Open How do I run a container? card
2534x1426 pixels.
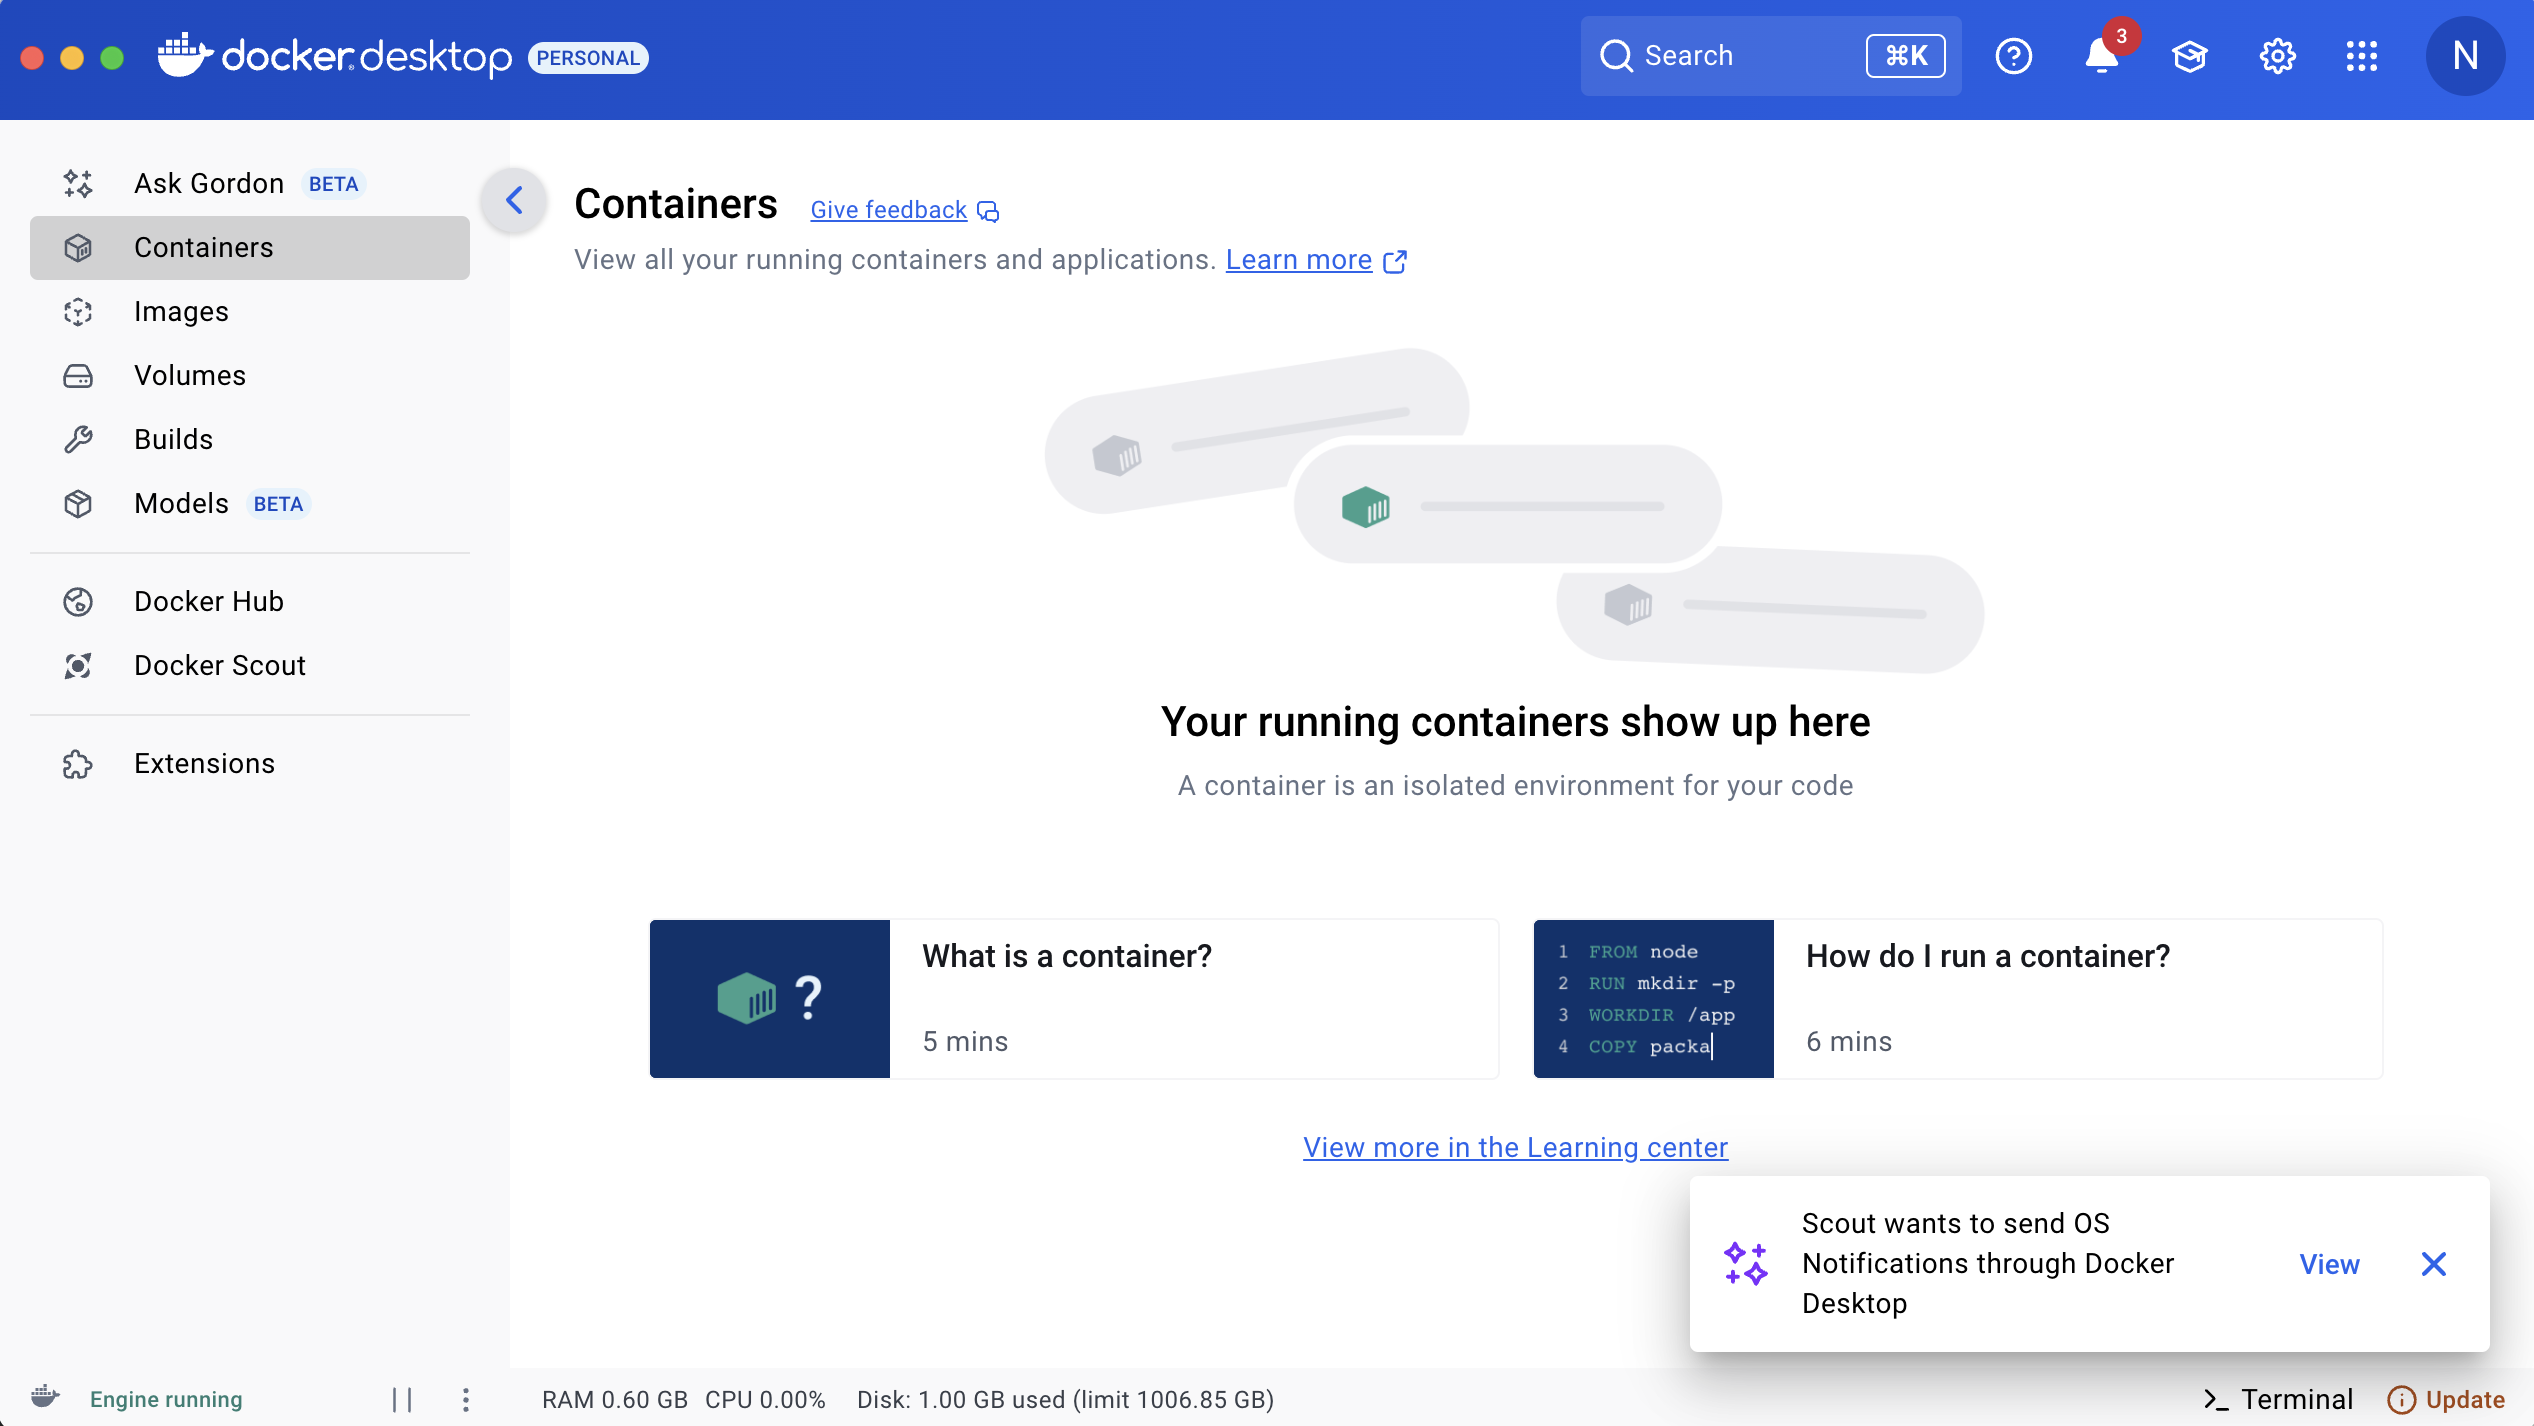click(x=1958, y=998)
